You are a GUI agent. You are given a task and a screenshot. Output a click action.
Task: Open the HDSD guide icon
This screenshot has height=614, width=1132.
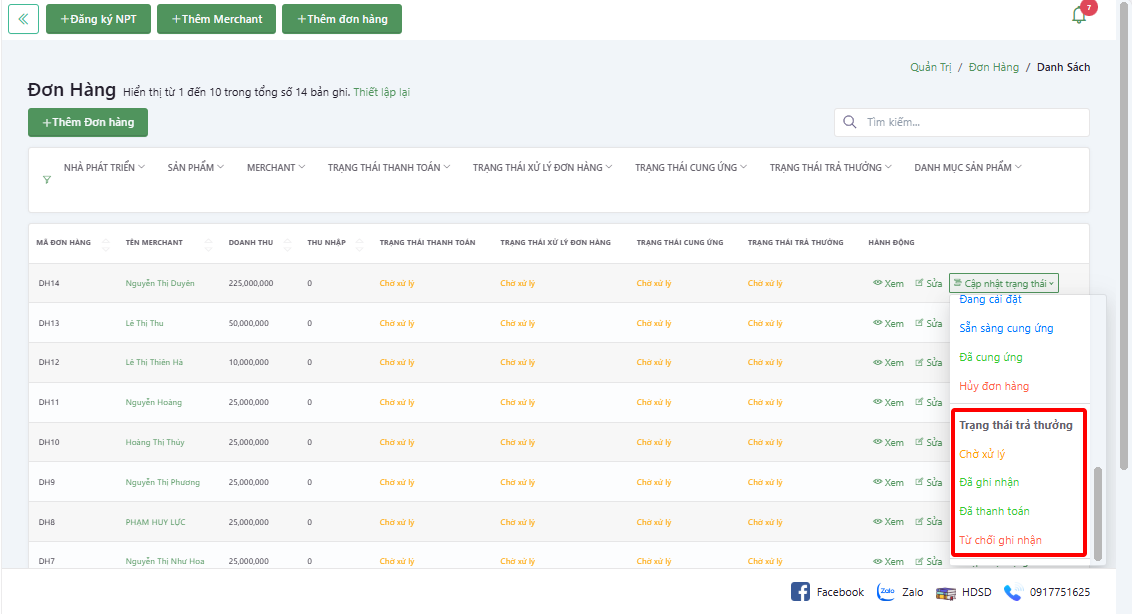[x=945, y=592]
